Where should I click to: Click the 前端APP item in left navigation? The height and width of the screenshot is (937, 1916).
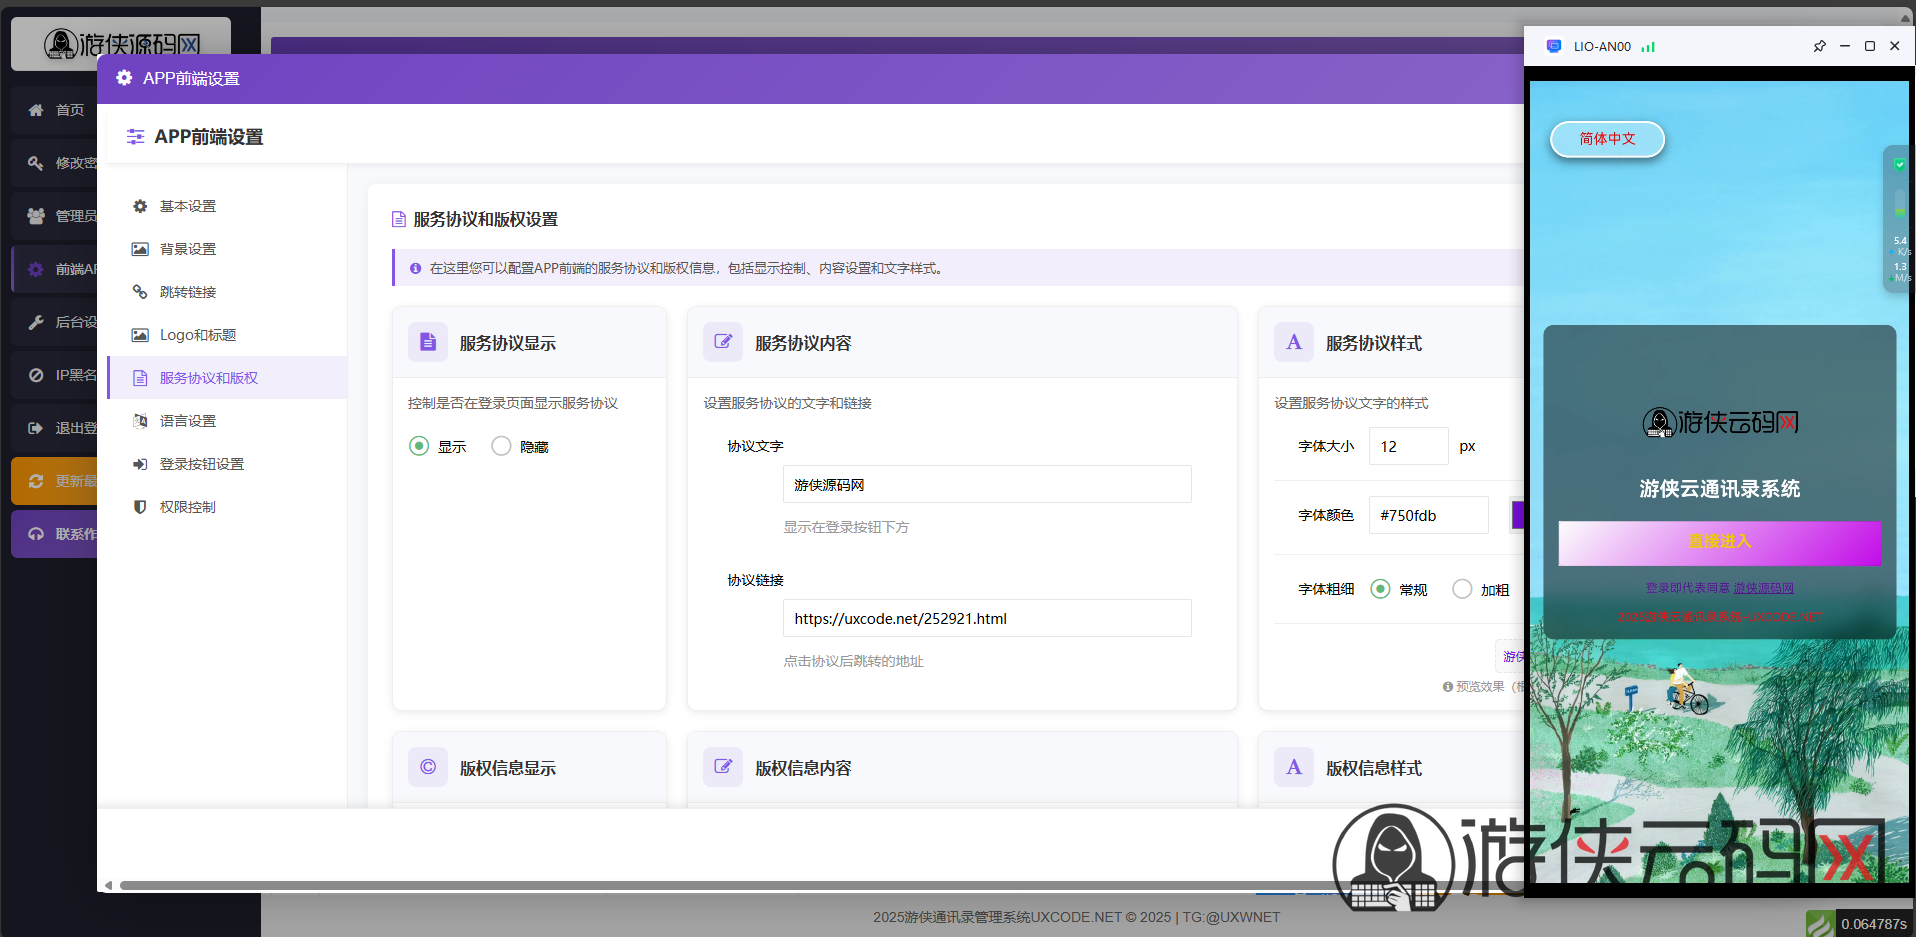55,269
